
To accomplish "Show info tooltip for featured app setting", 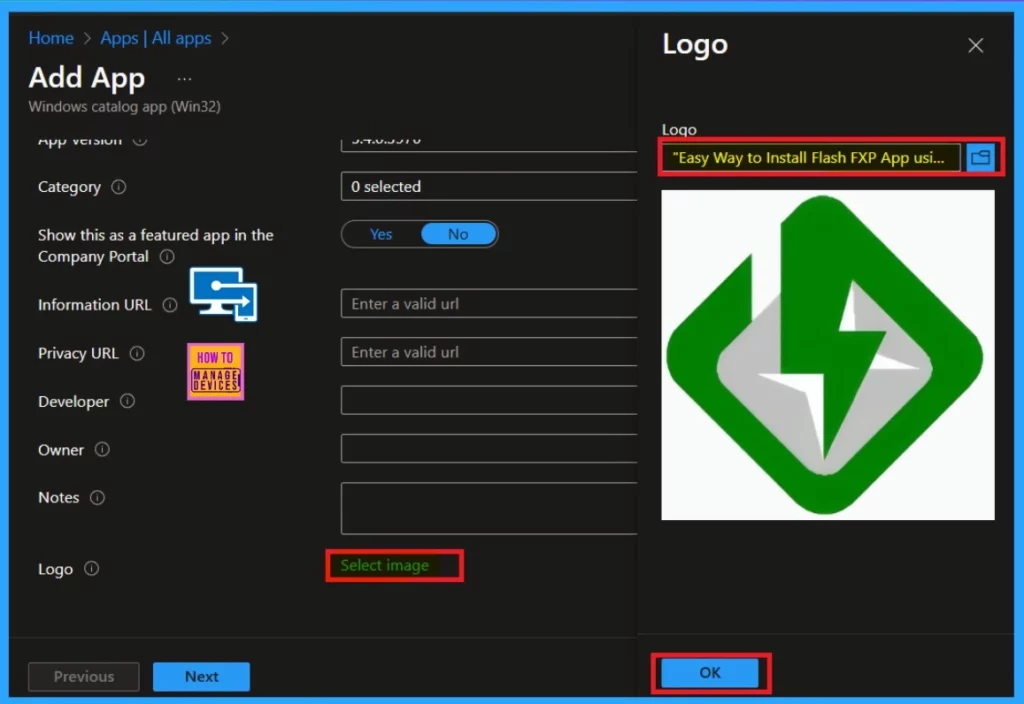I will coord(167,257).
